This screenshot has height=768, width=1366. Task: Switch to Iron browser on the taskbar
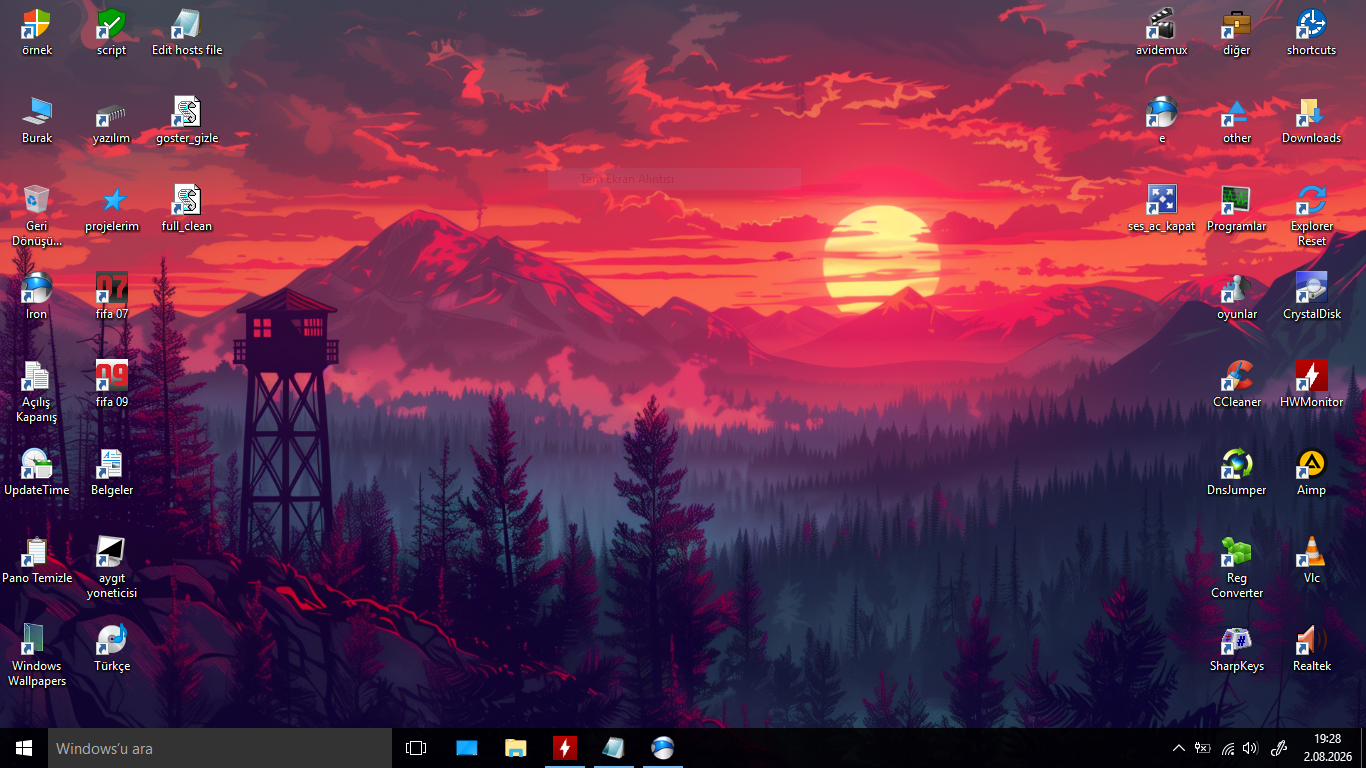tap(662, 748)
